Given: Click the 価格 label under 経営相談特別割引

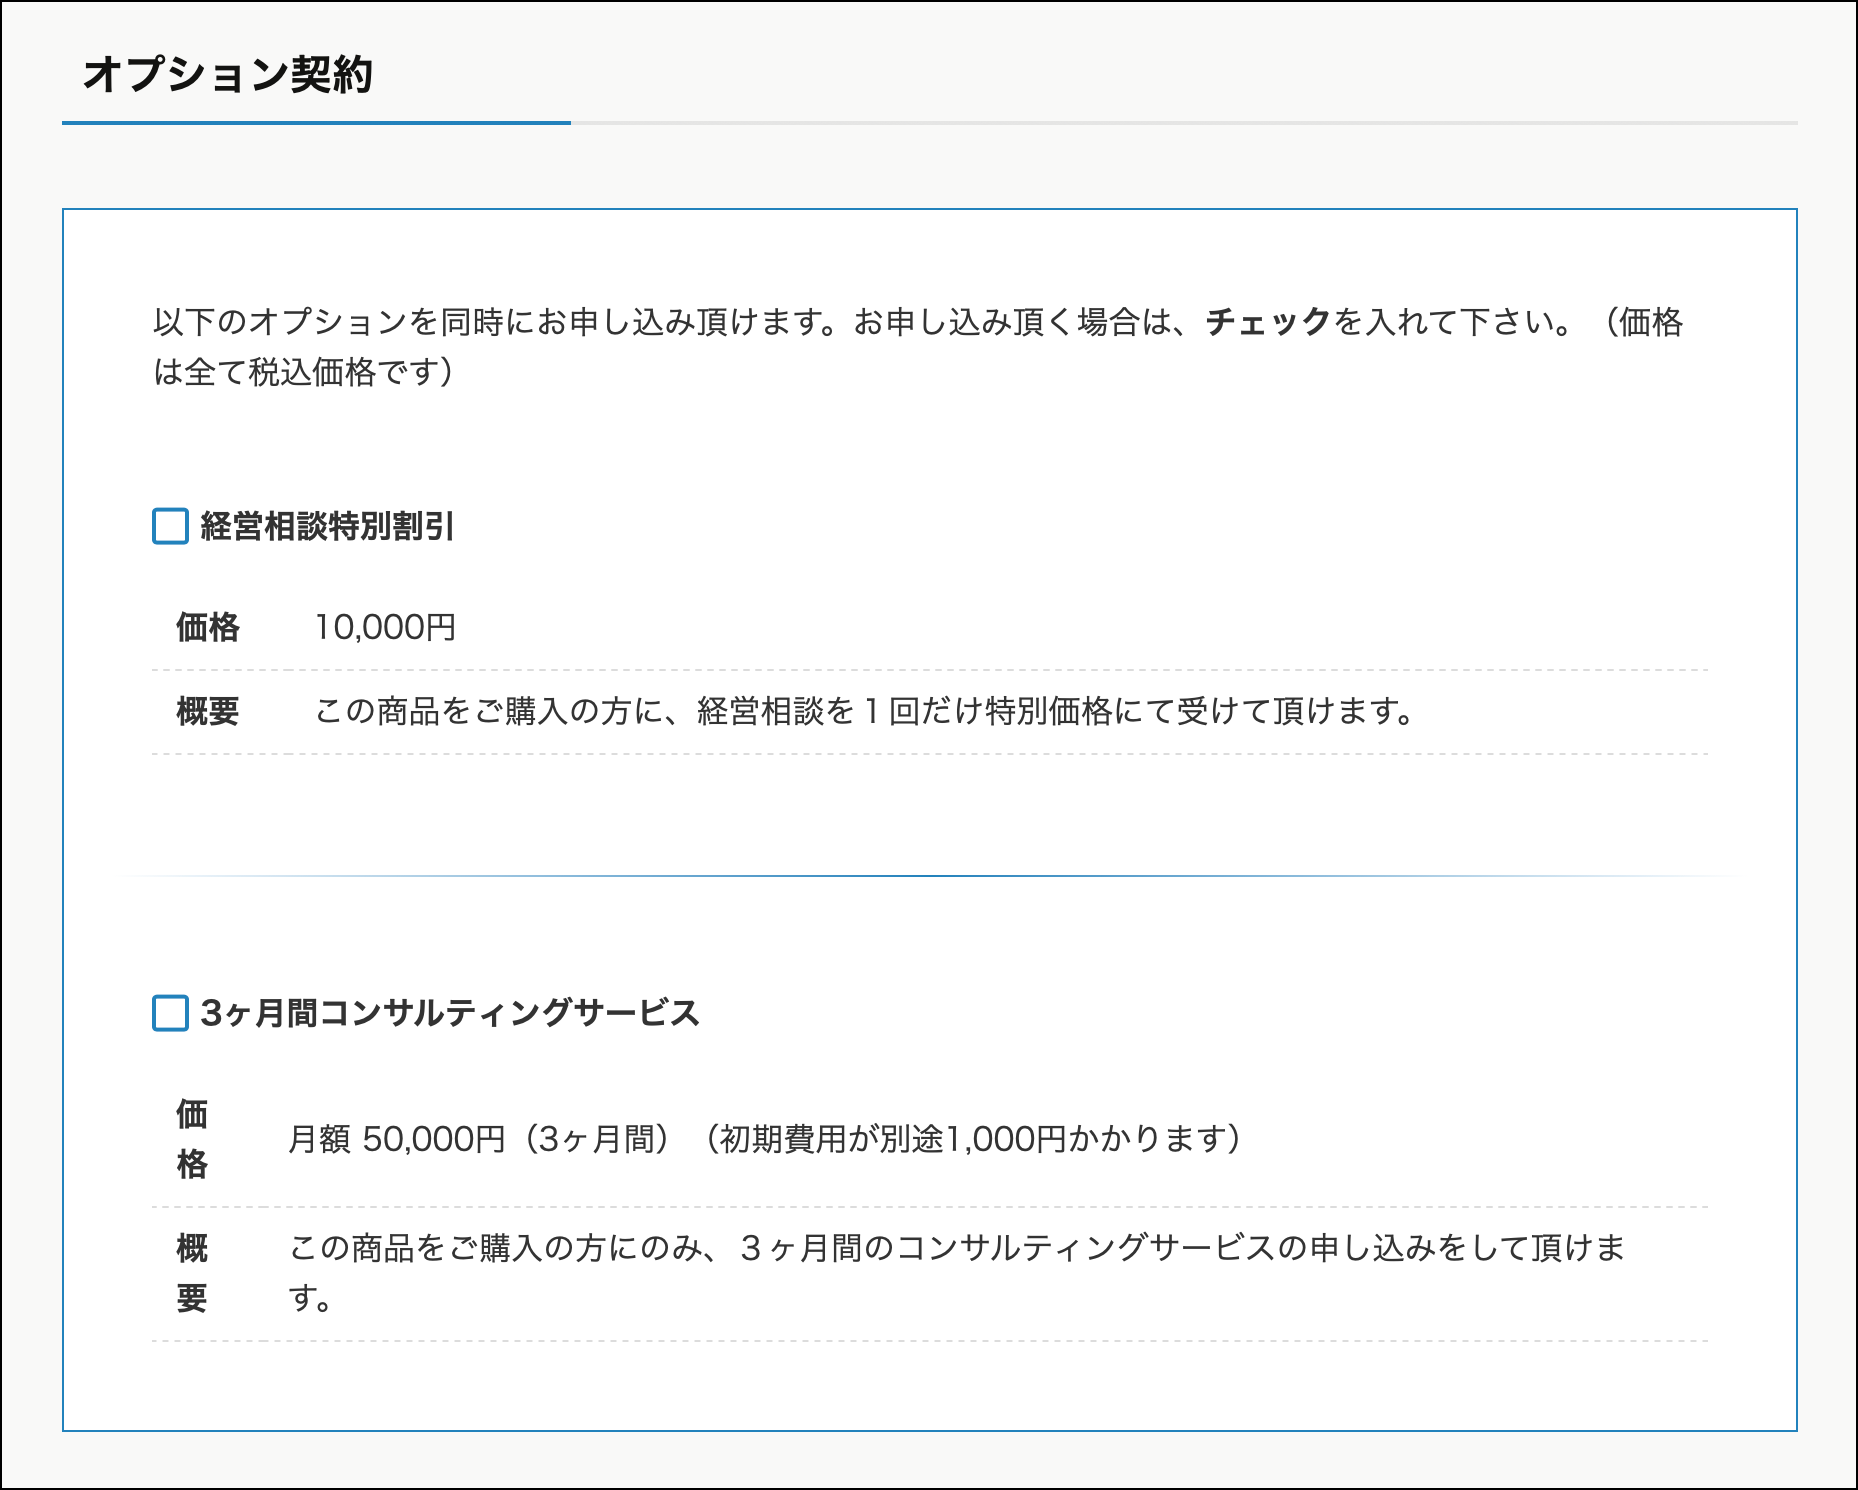Looking at the screenshot, I should click(208, 627).
